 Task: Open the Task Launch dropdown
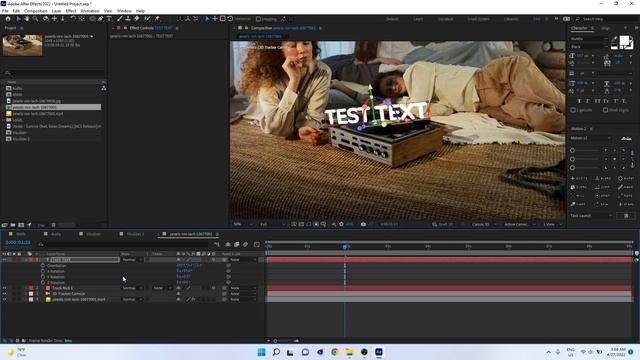pyautogui.click(x=591, y=216)
